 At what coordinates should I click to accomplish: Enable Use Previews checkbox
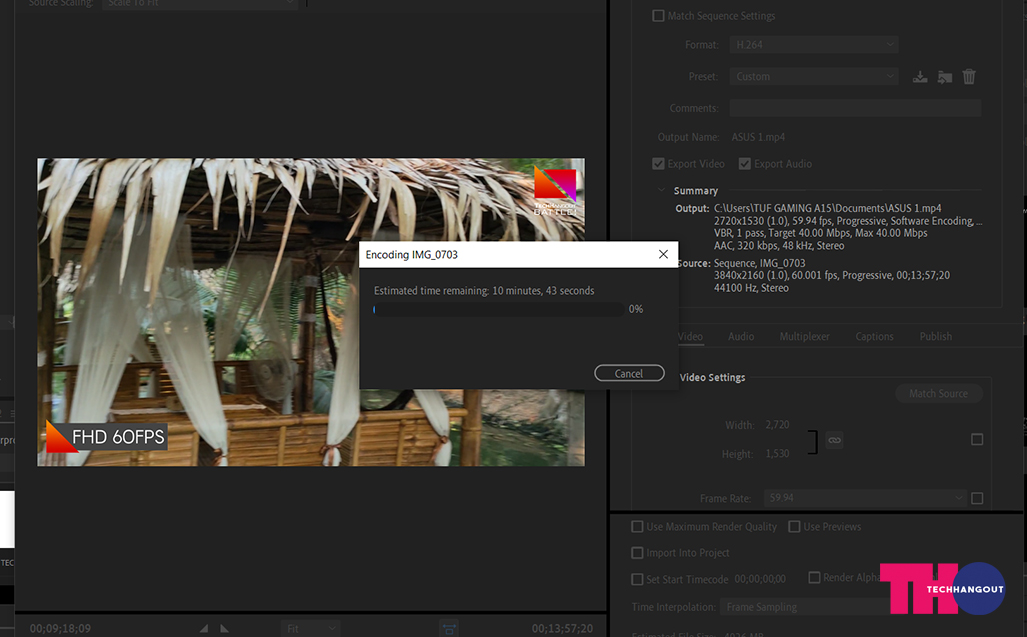[794, 526]
